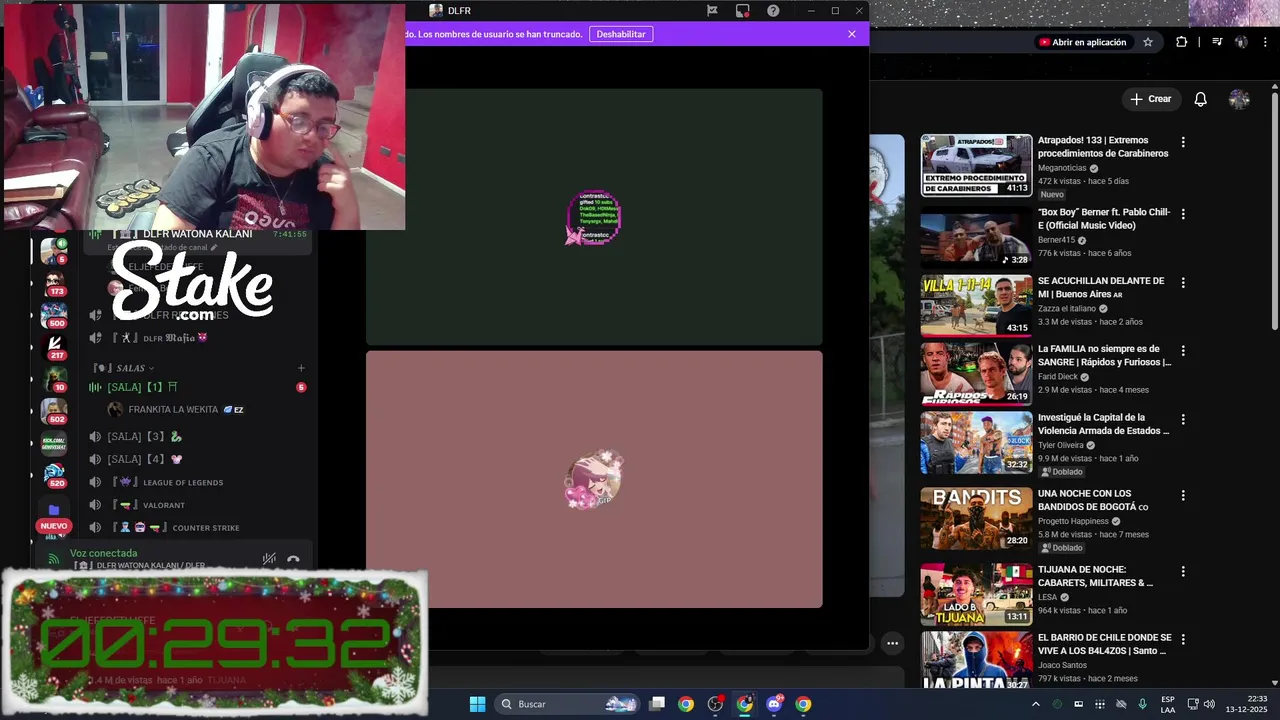The height and width of the screenshot is (720, 1280).
Task: Join the [SALA] [1] voice channel
Action: (198, 387)
